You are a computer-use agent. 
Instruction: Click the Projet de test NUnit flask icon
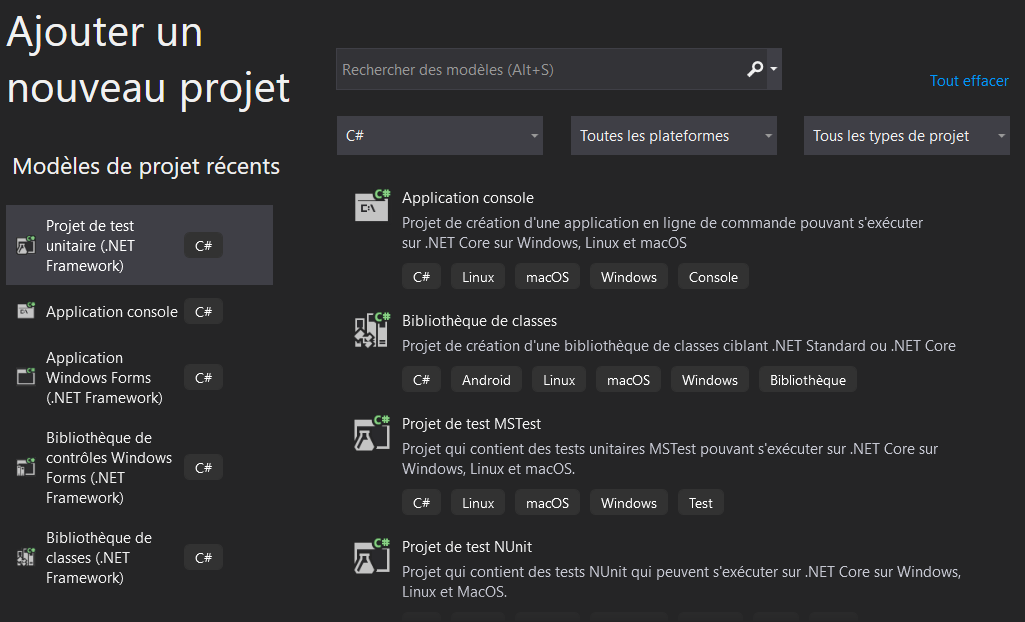pyautogui.click(x=373, y=555)
